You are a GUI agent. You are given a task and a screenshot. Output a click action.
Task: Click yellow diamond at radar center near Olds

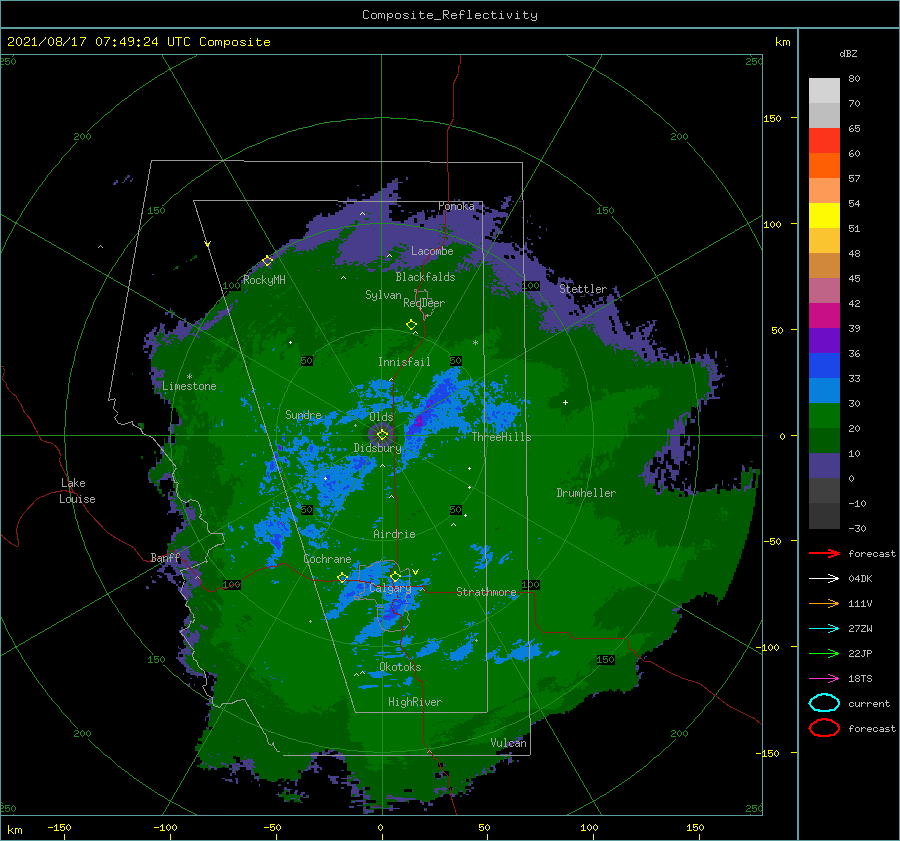pos(382,435)
